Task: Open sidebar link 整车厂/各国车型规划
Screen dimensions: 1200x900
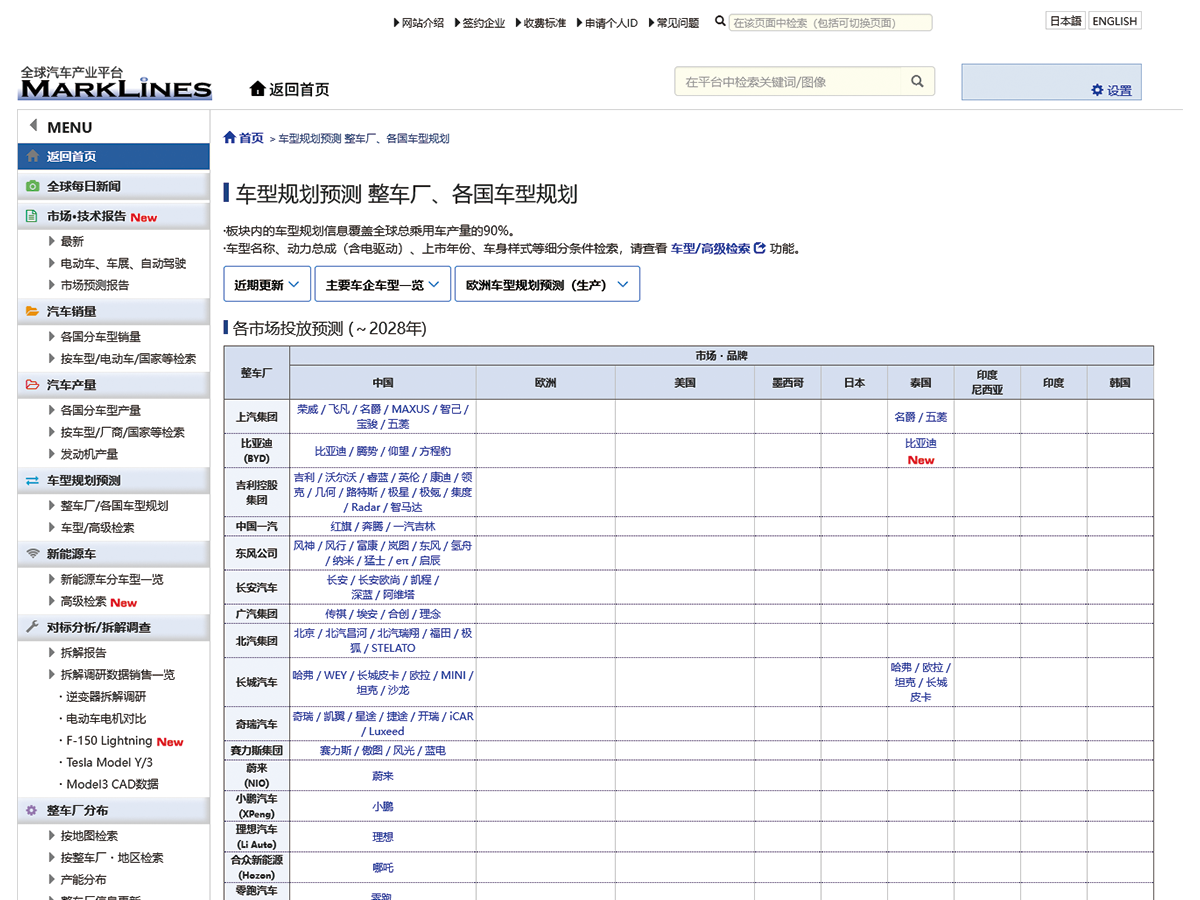Action: coord(114,505)
